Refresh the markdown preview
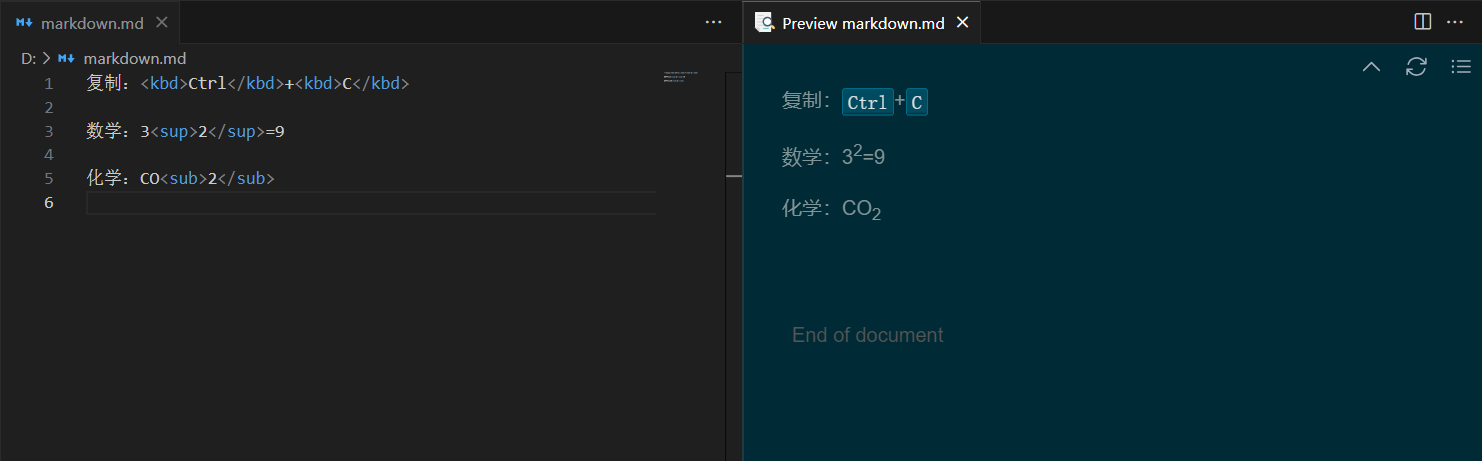This screenshot has height=461, width=1482. coord(1416,67)
